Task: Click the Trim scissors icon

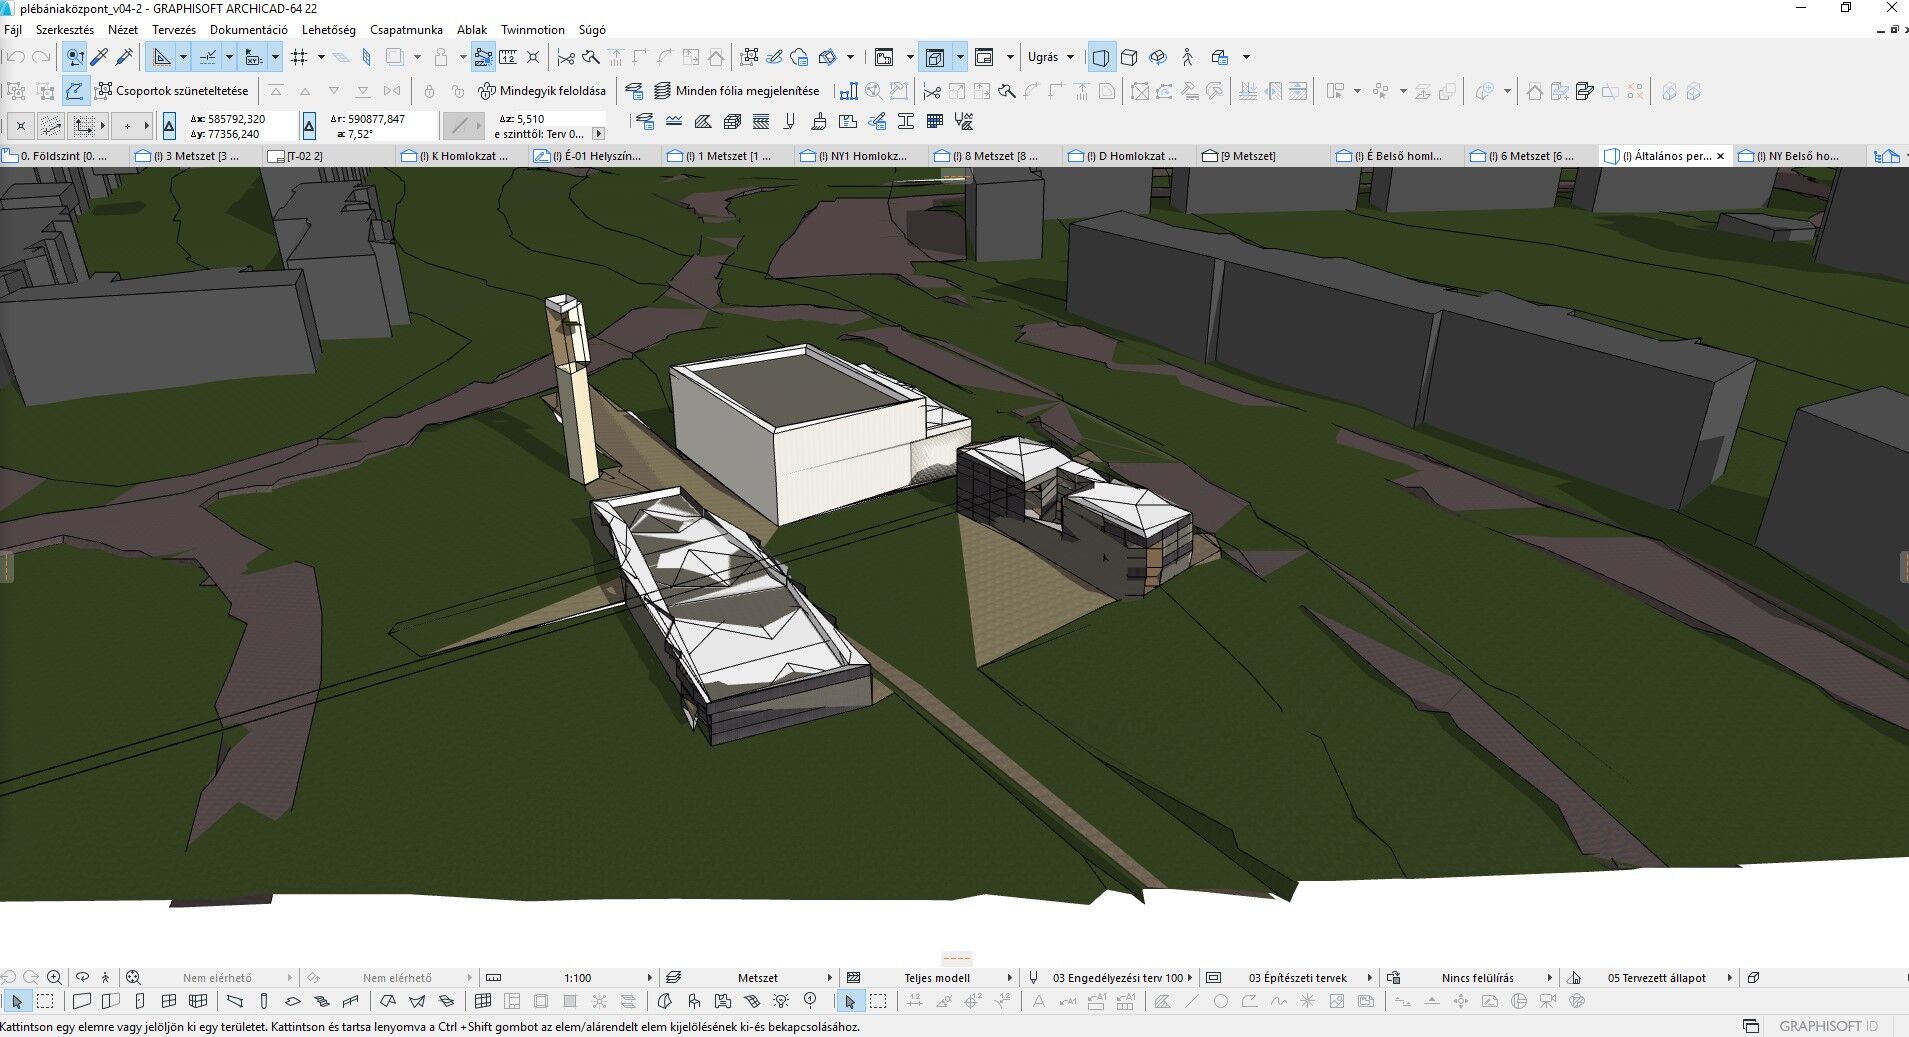Action: [565, 57]
